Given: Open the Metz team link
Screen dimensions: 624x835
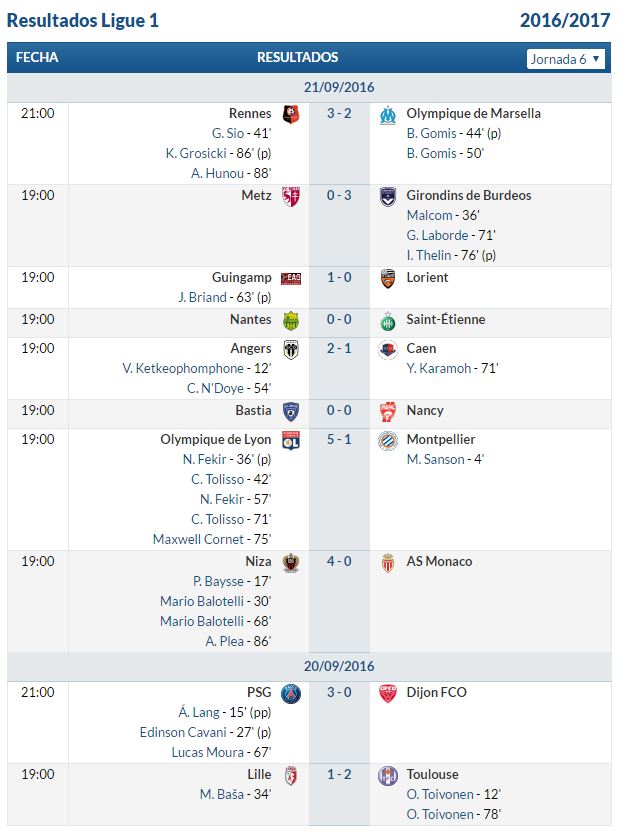Looking at the screenshot, I should pyautogui.click(x=256, y=195).
